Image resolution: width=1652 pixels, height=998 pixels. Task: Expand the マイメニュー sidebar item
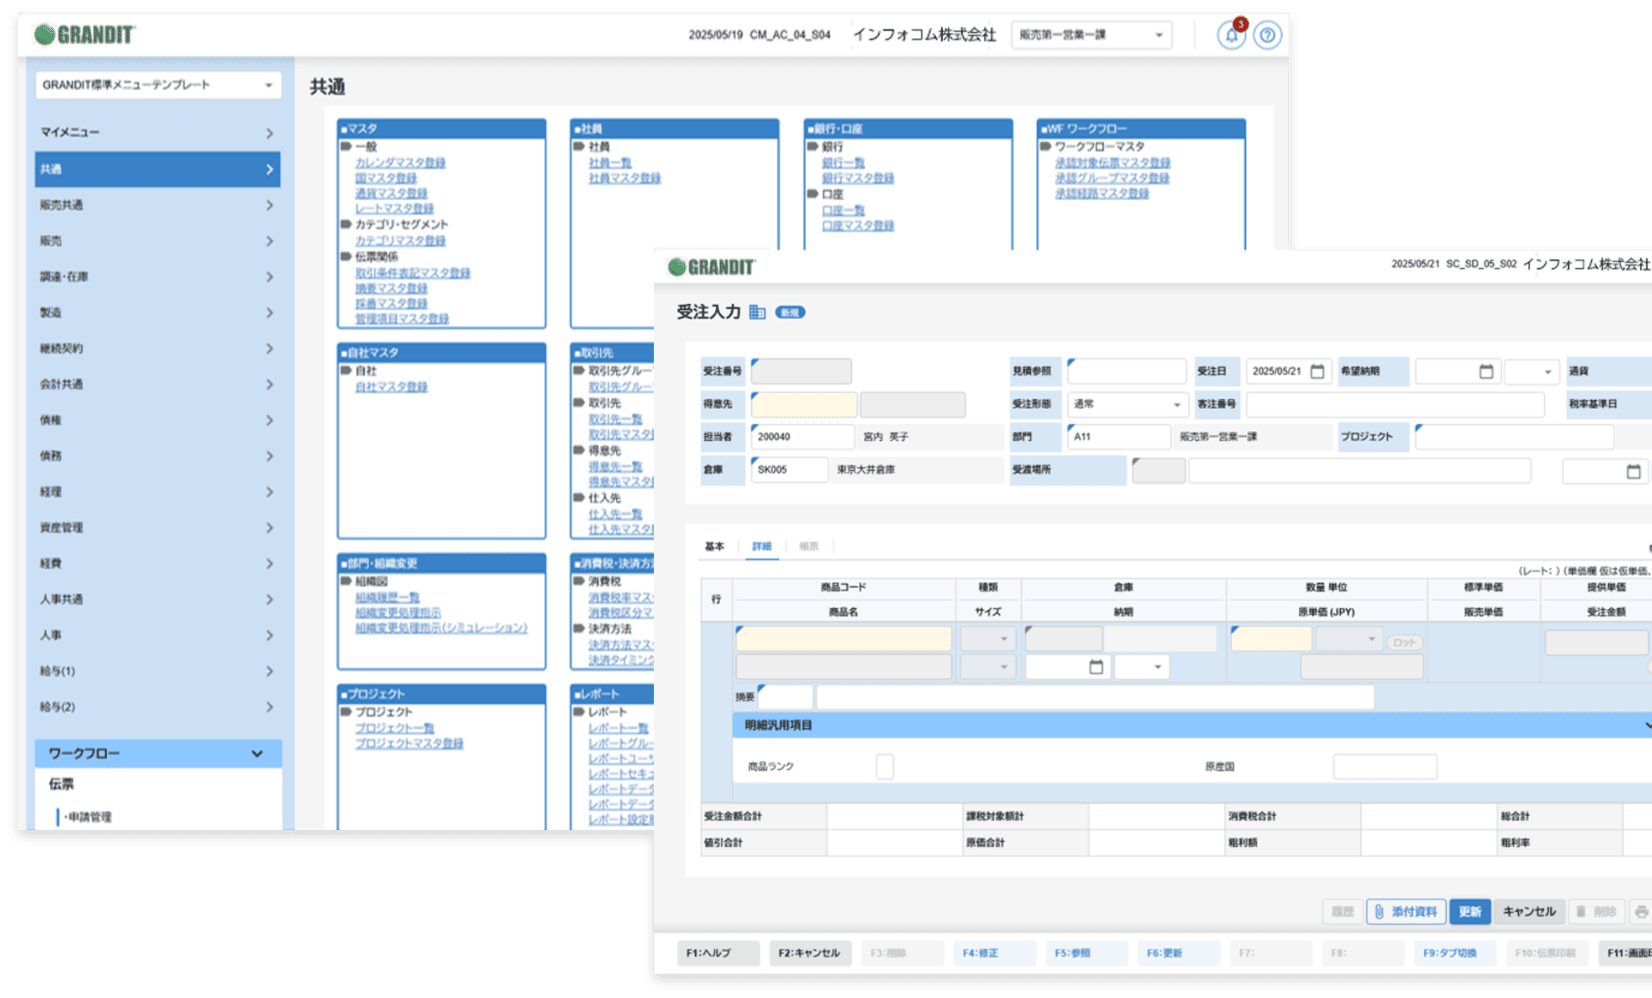pyautogui.click(x=157, y=133)
